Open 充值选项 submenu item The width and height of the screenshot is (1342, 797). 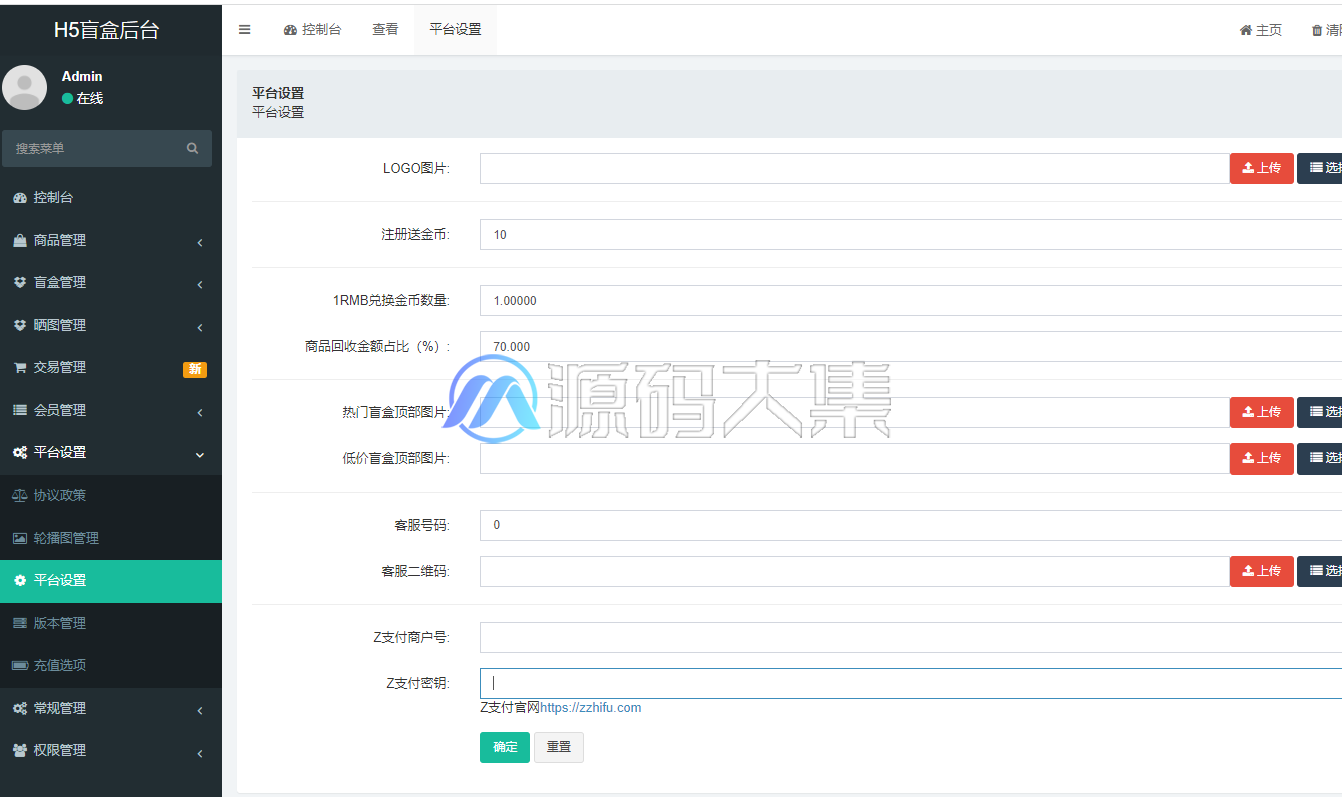pyautogui.click(x=111, y=665)
